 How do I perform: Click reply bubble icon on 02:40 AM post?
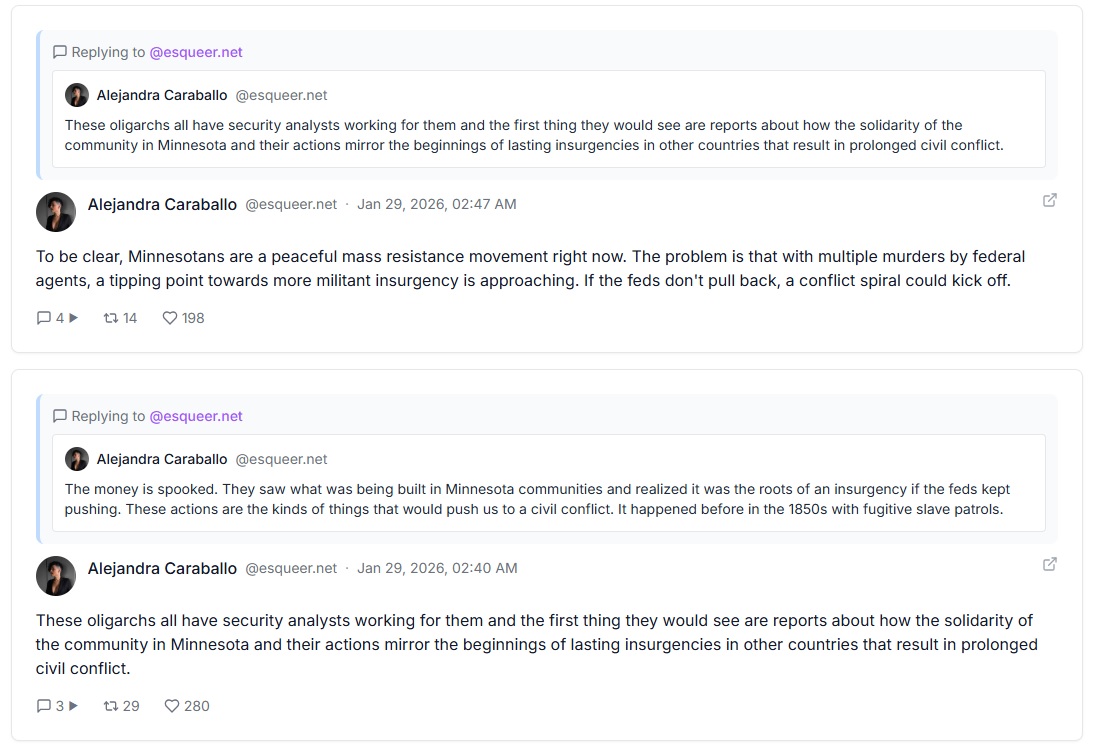(44, 706)
